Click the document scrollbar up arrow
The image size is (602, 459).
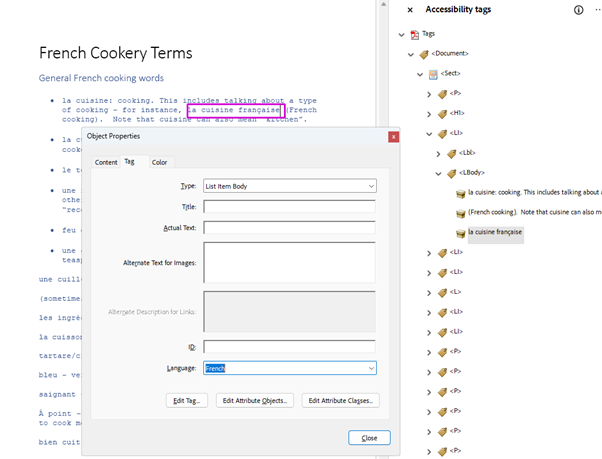pos(383,5)
